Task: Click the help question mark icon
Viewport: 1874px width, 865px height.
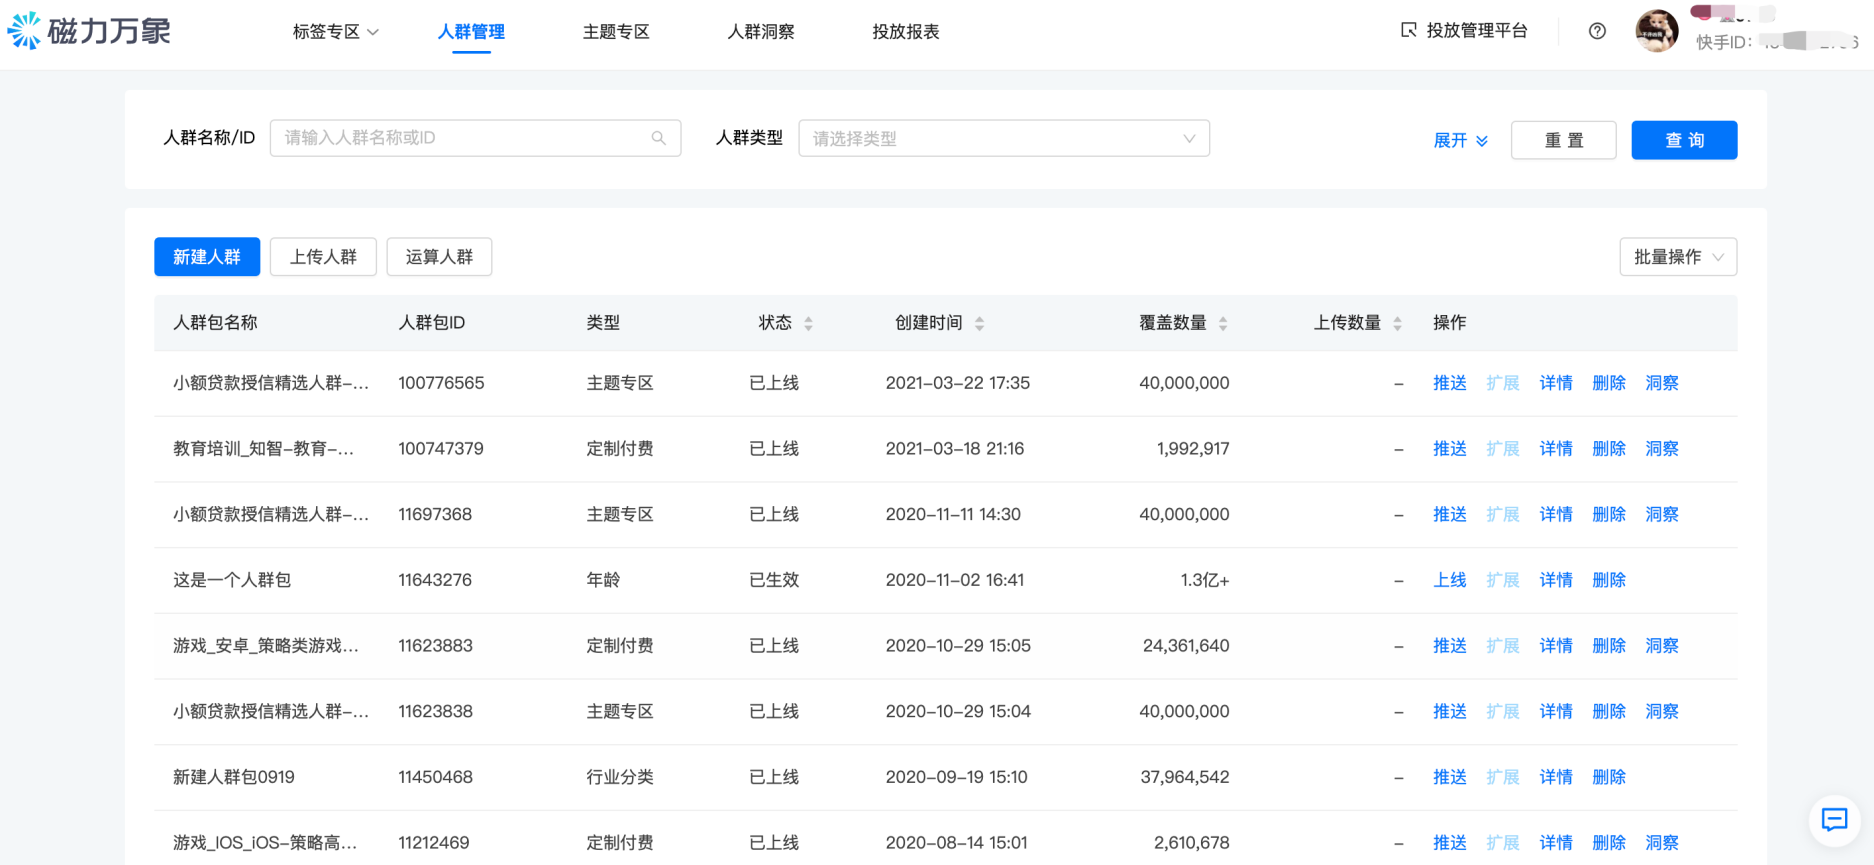Action: [1597, 31]
